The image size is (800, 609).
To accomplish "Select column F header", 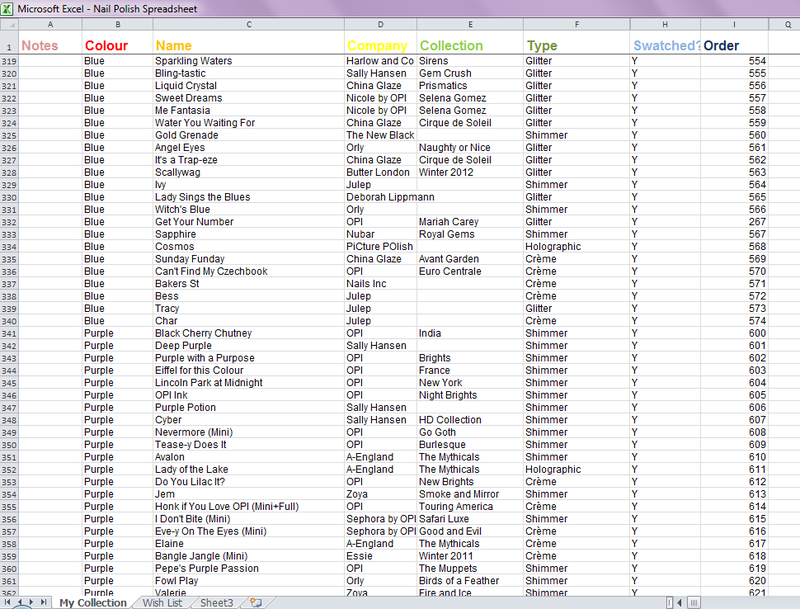I will 577,24.
